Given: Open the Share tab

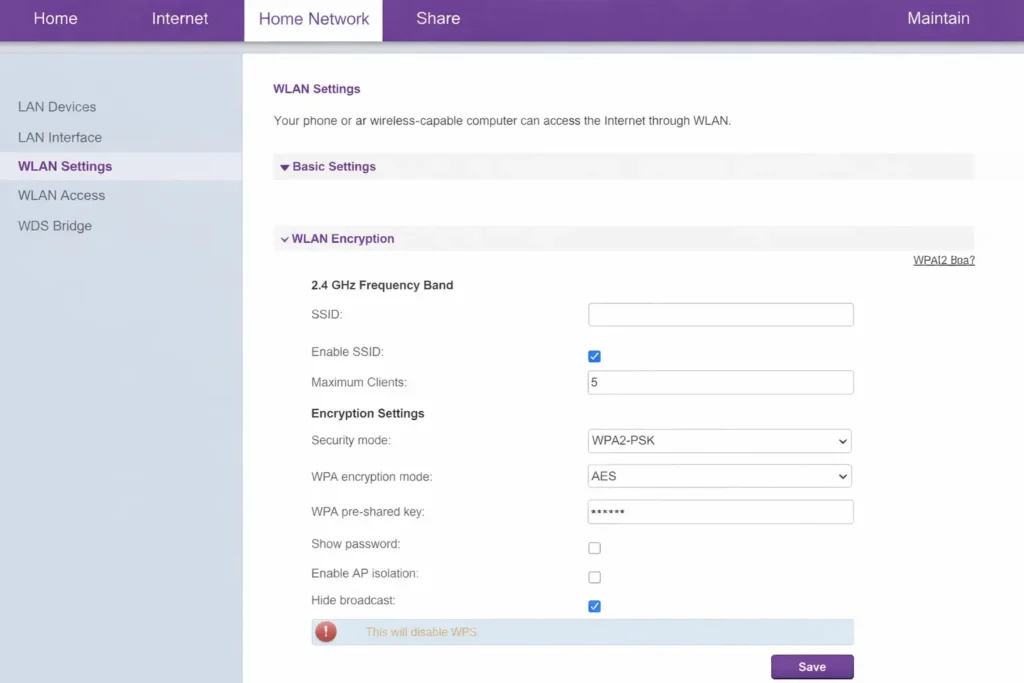Looking at the screenshot, I should click(x=438, y=18).
